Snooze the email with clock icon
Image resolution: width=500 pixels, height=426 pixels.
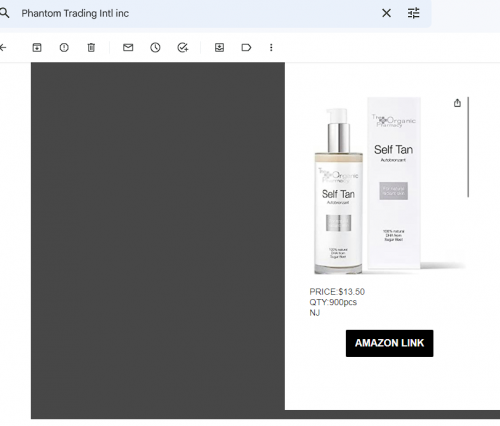pos(155,48)
